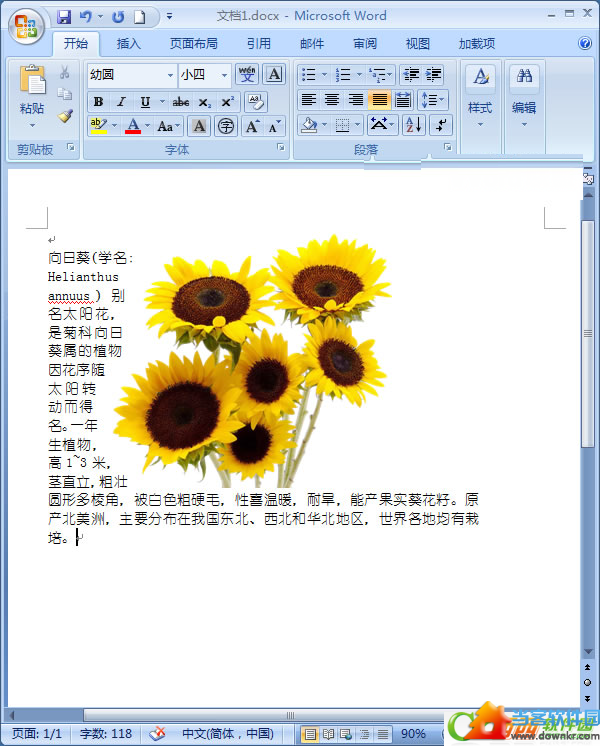Screen dimensions: 600x746
Task: Paste clipboard contents with 粘贴
Action: click(32, 97)
